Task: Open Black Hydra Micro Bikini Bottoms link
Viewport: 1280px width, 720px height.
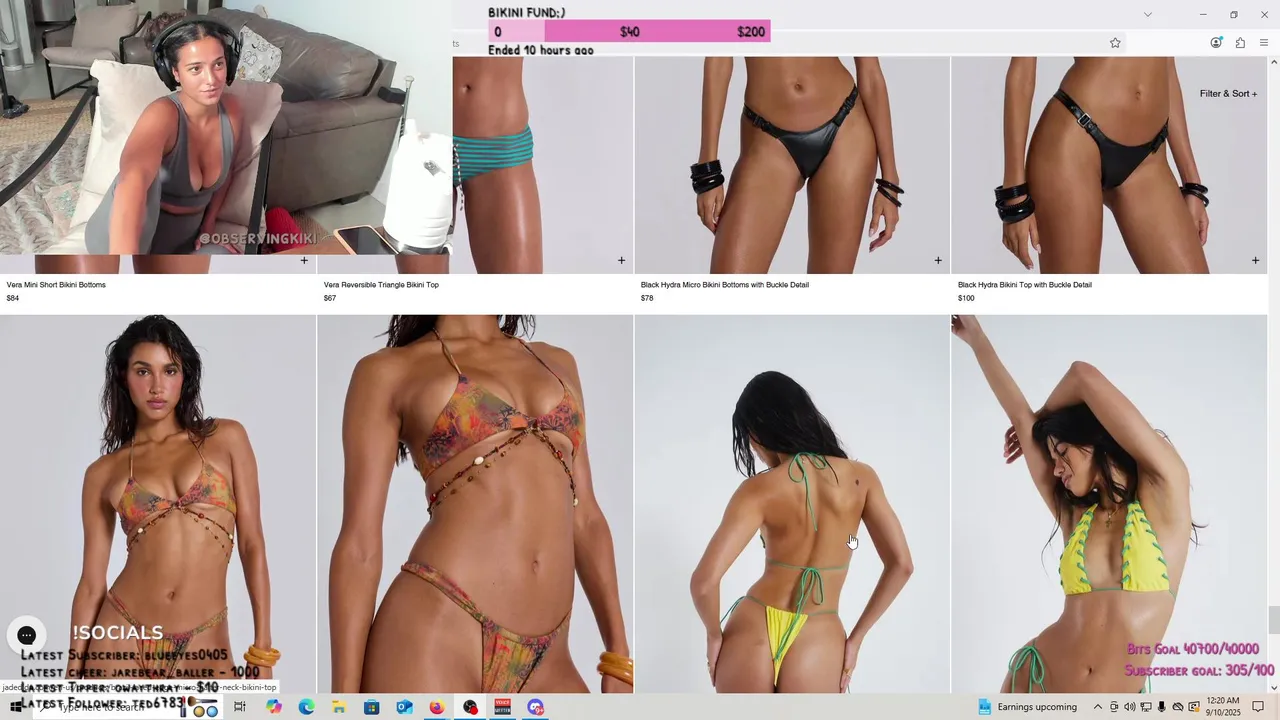Action: coord(725,285)
